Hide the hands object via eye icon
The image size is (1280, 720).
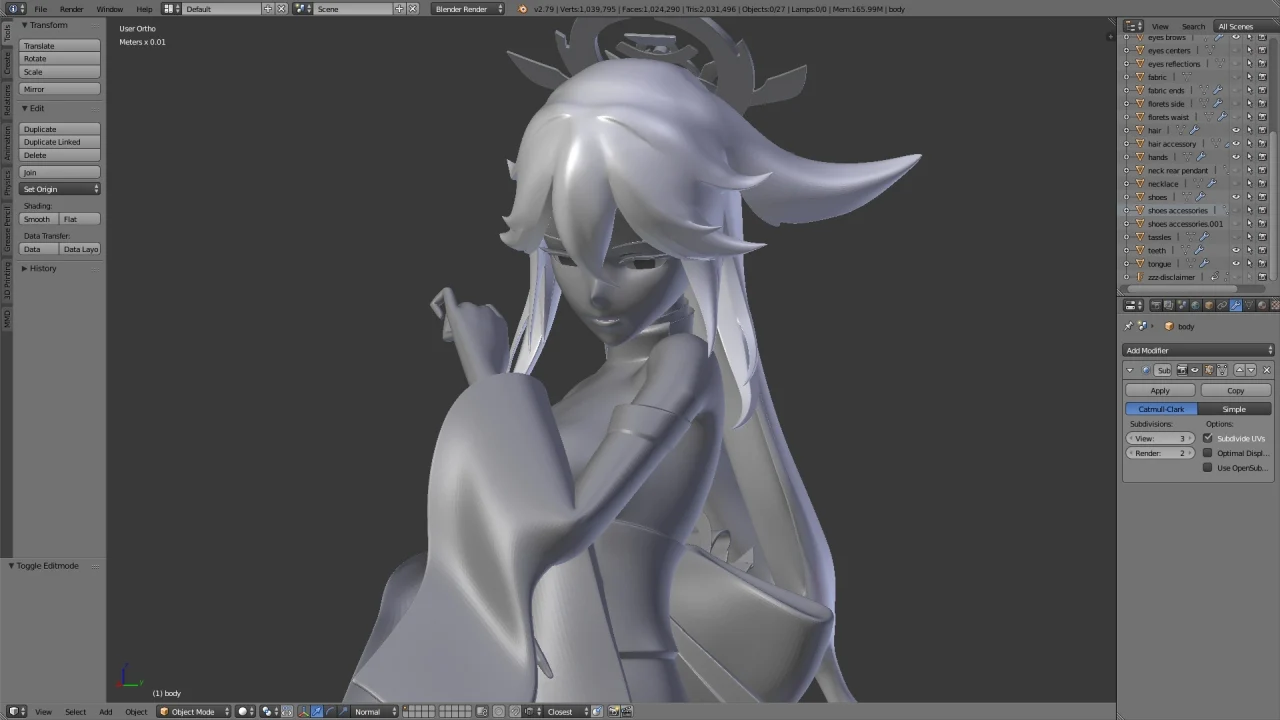pyautogui.click(x=1236, y=157)
